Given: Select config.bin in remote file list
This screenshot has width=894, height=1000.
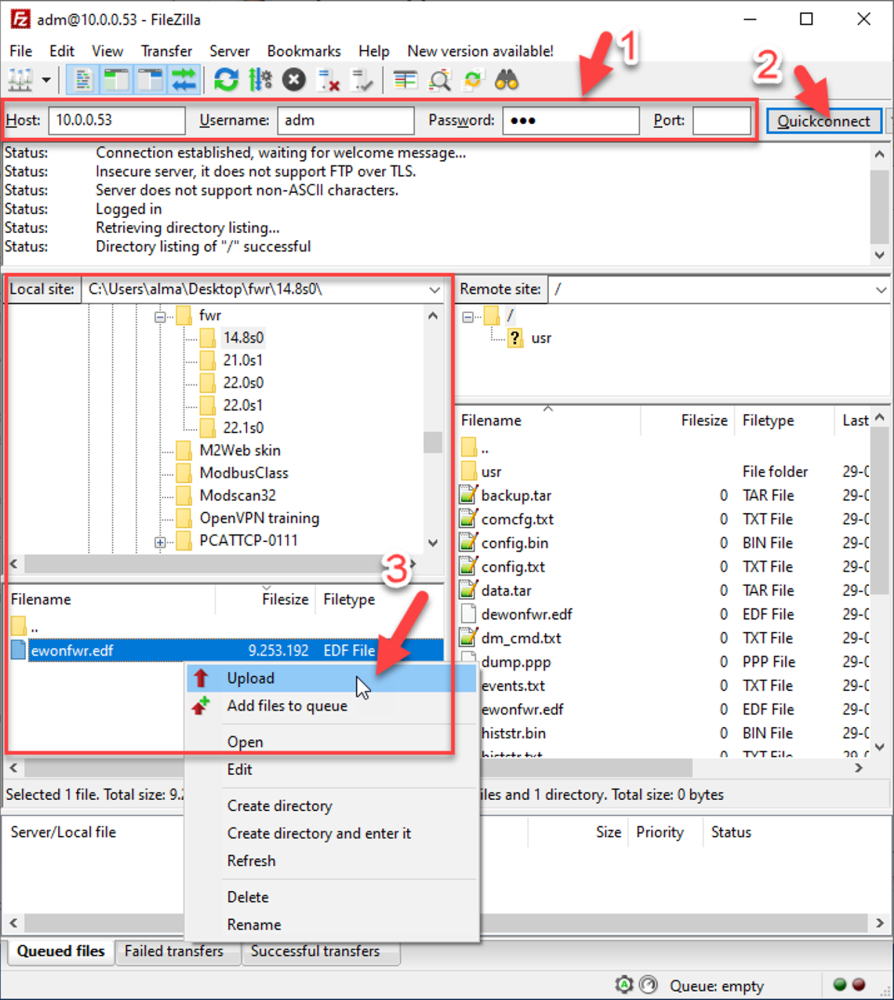Looking at the screenshot, I should coord(514,543).
